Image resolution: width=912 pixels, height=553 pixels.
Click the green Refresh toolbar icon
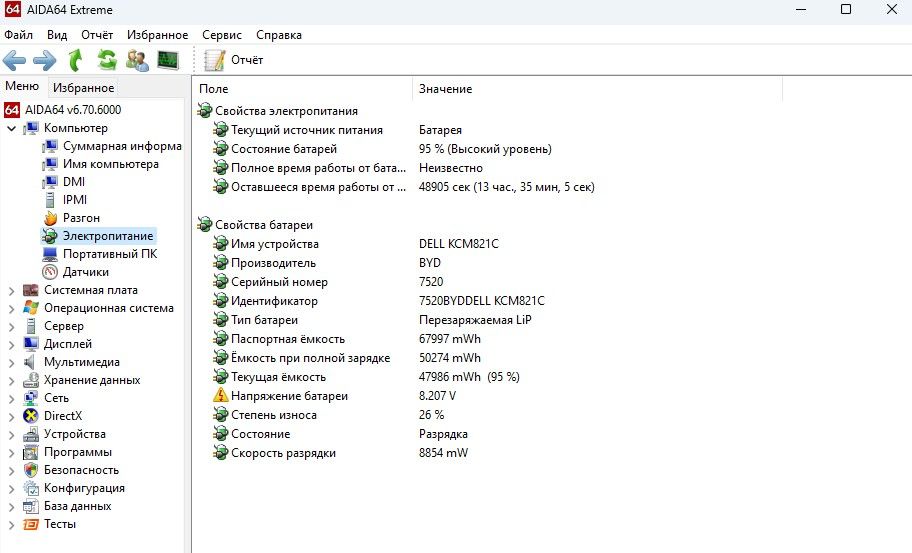point(107,60)
